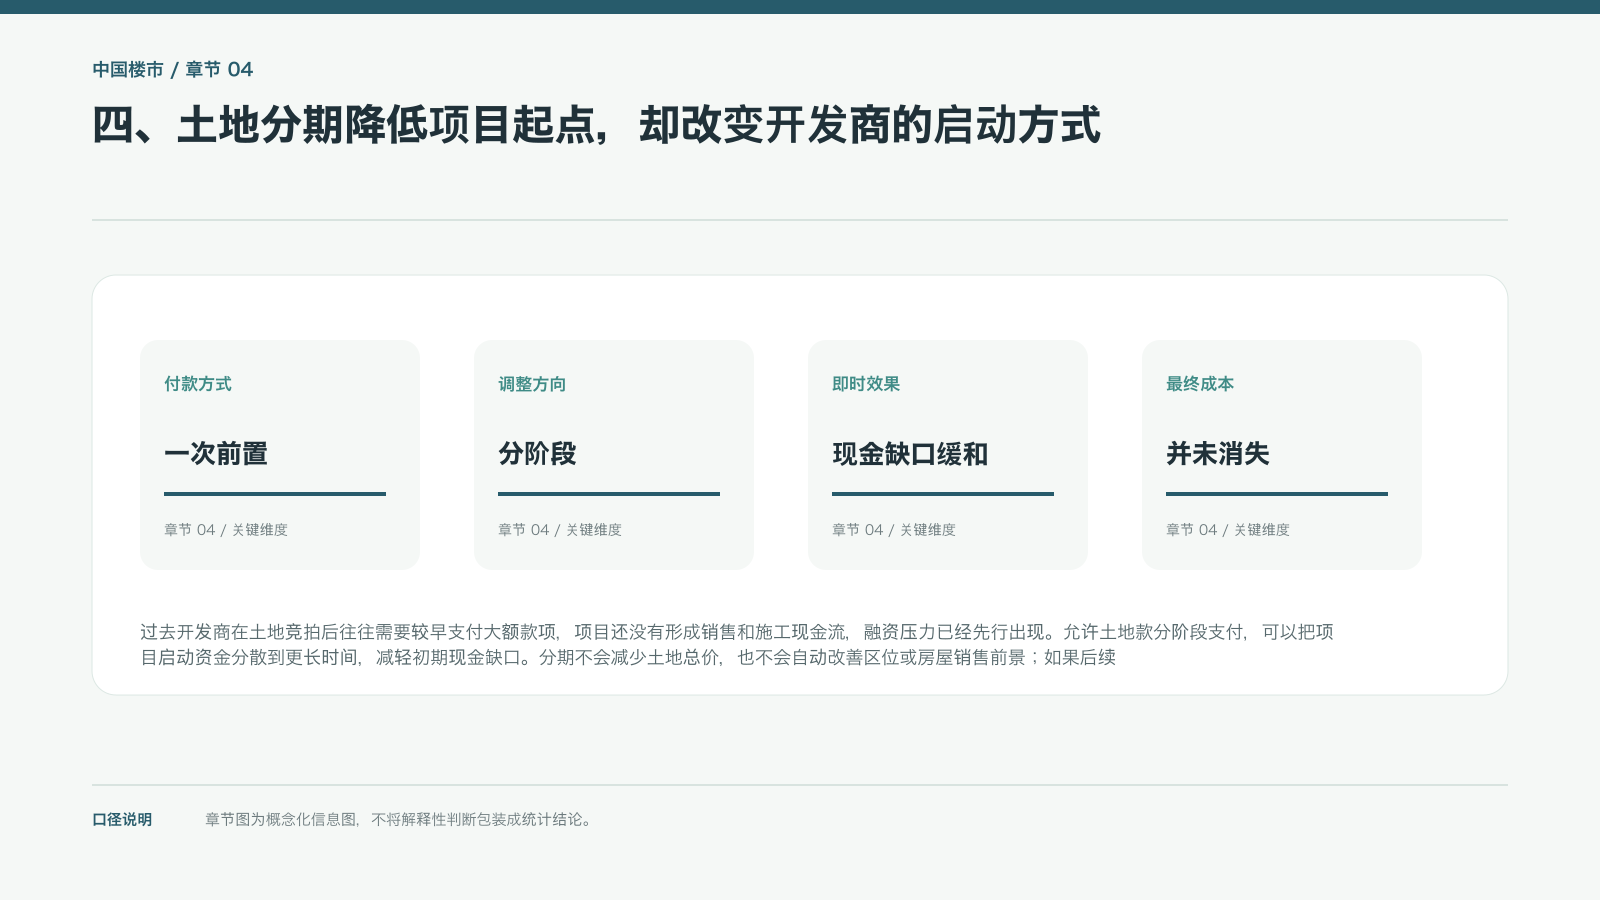
Task: Click the 口径说明 label
Action: pyautogui.click(x=122, y=820)
